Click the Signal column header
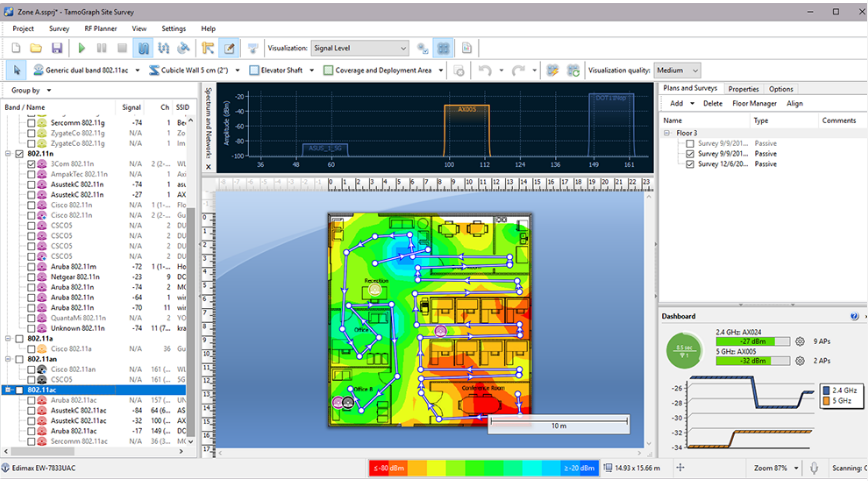The image size is (868, 481). [131, 107]
